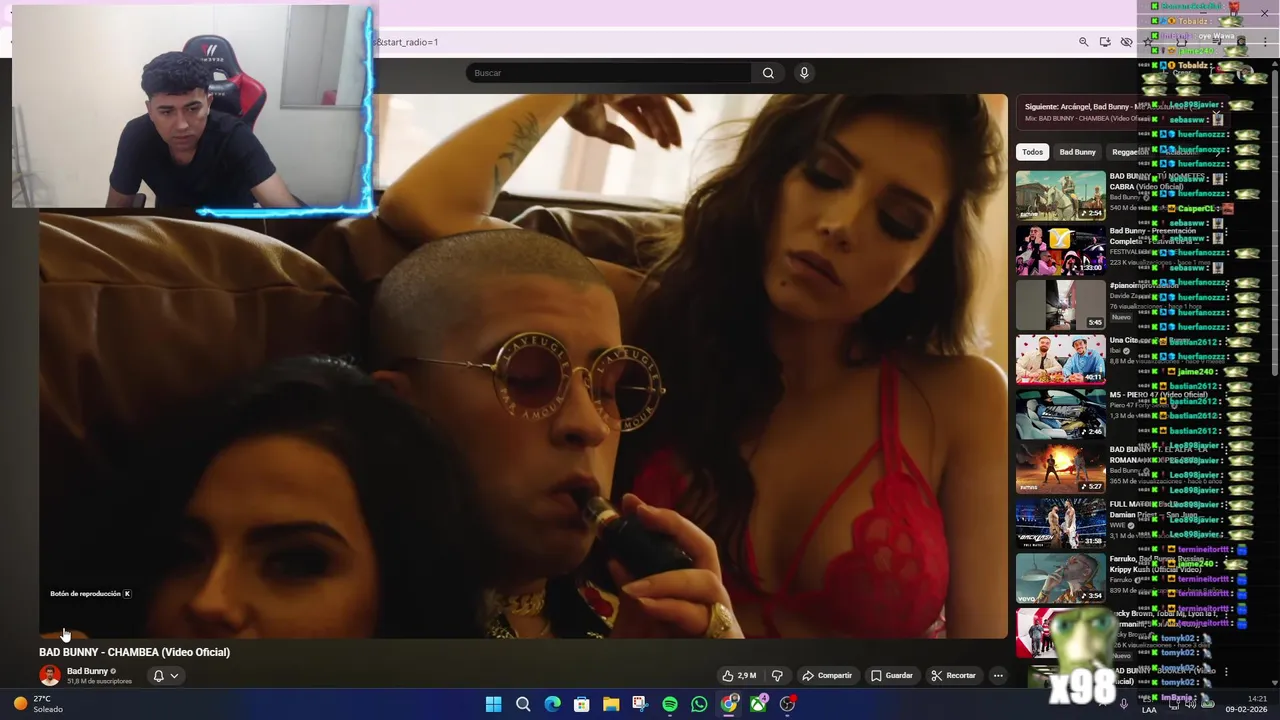The image size is (1280, 720).
Task: Open the 40:11 Una Cita video thumbnail
Action: click(x=1061, y=359)
